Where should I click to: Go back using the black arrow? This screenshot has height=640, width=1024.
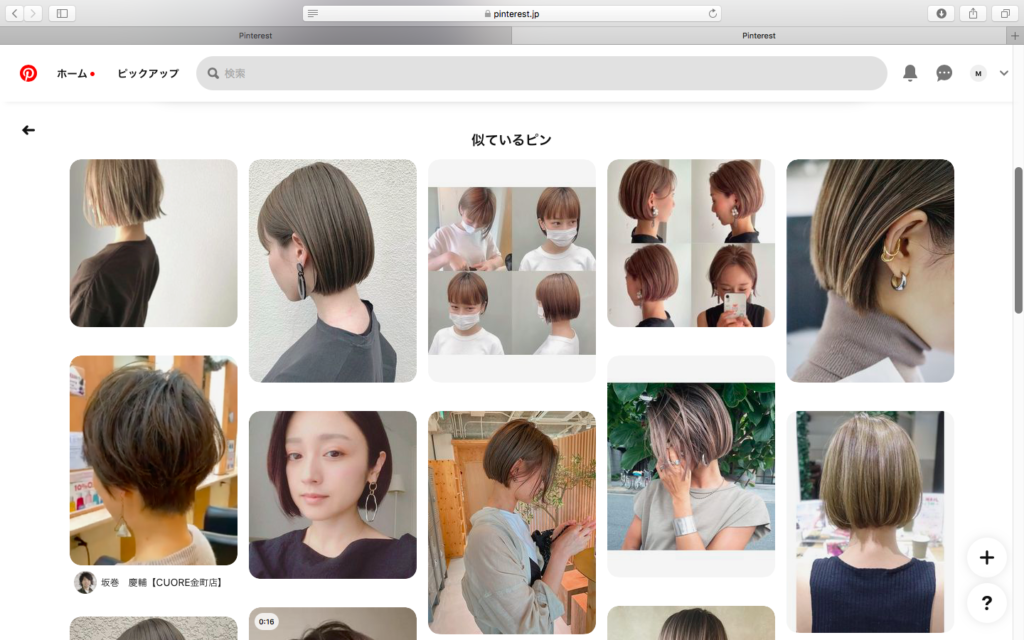28,130
